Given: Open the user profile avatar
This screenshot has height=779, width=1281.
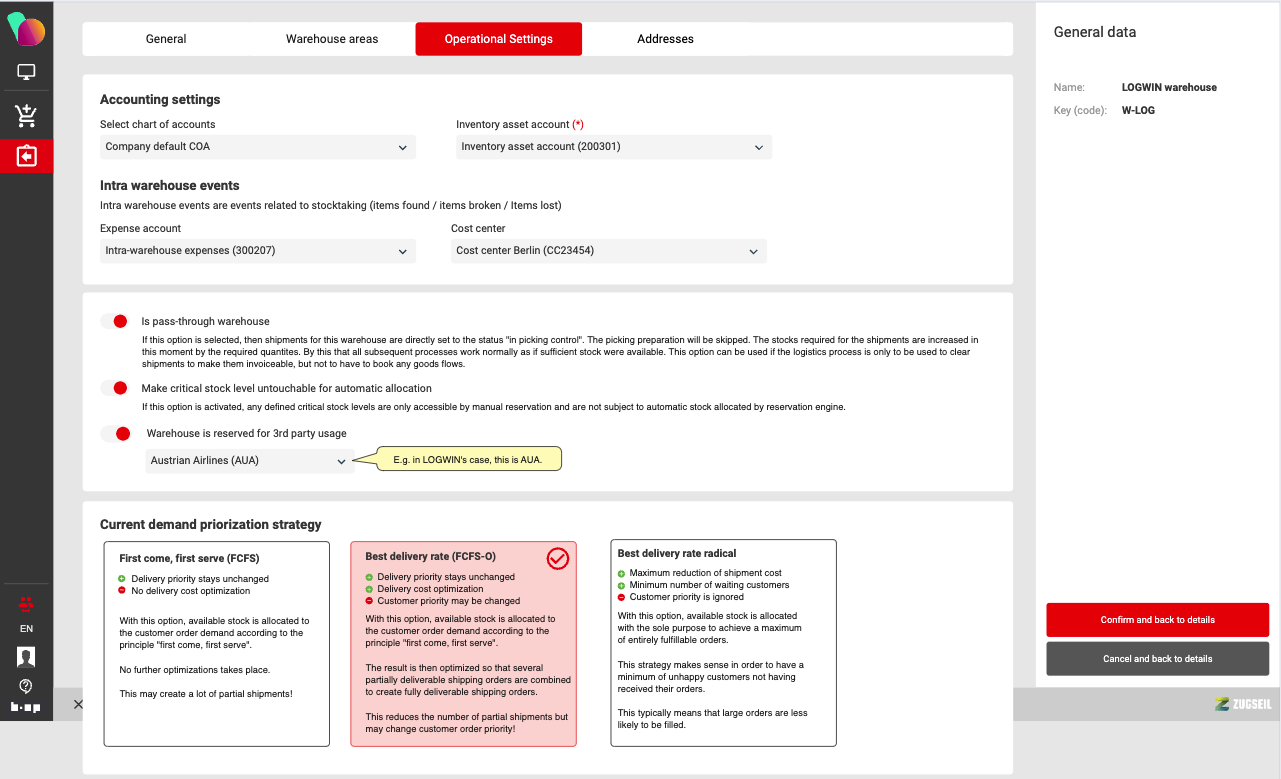Looking at the screenshot, I should click(26, 657).
